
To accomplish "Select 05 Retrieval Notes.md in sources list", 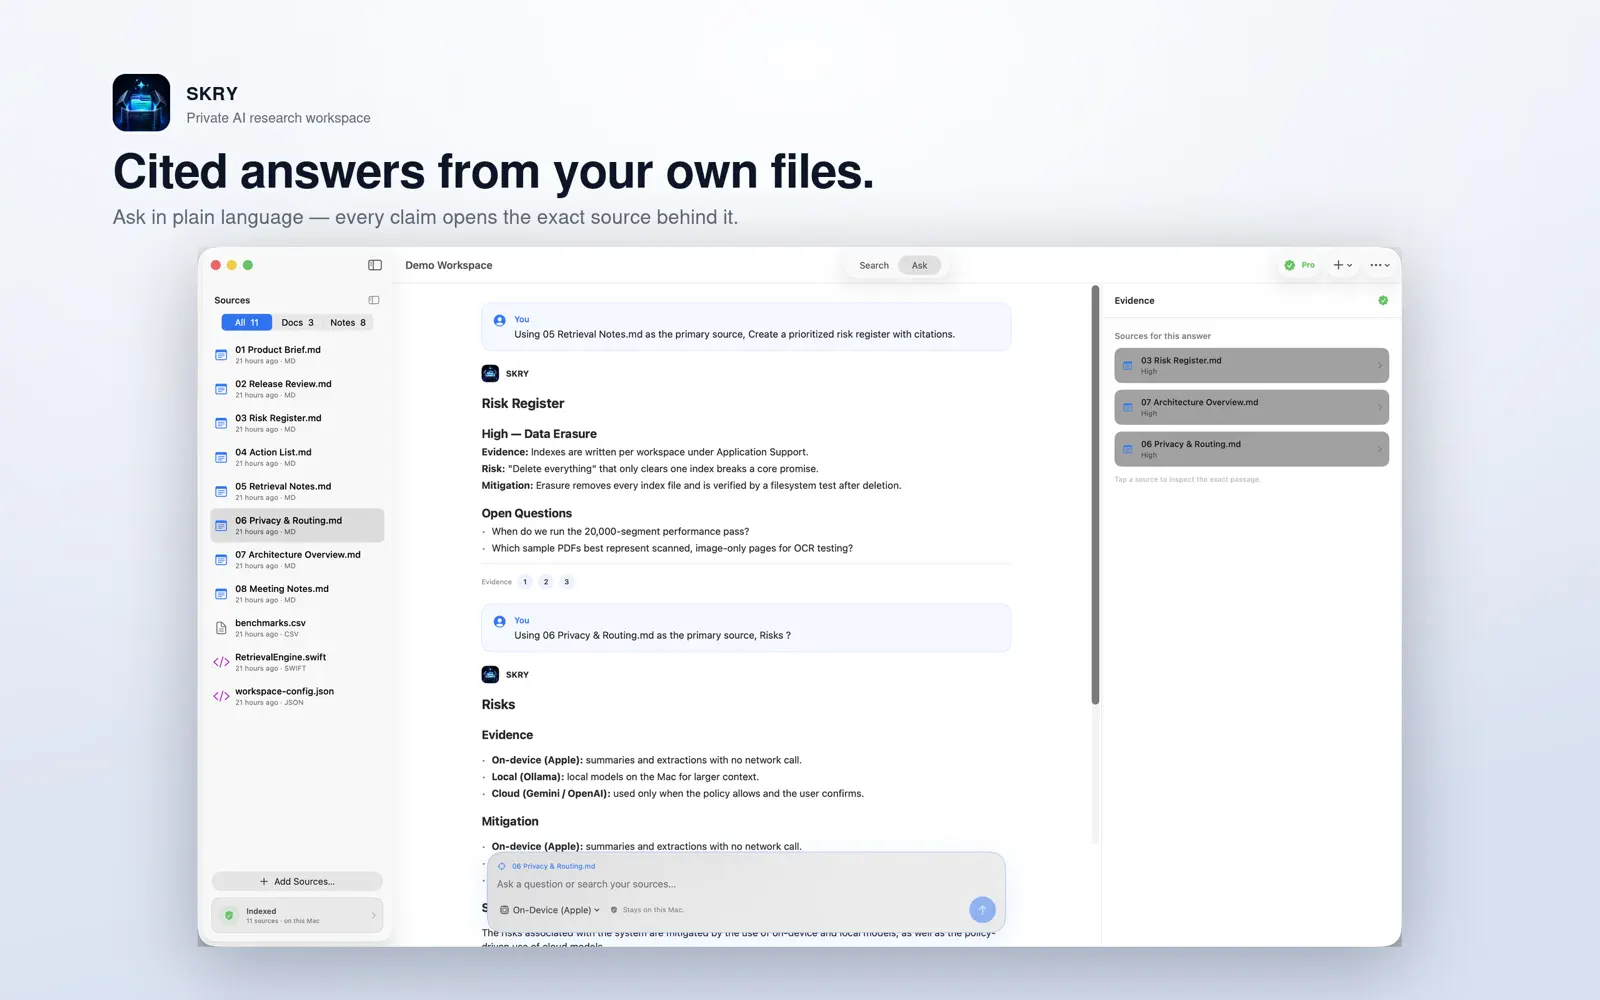I will [x=297, y=491].
